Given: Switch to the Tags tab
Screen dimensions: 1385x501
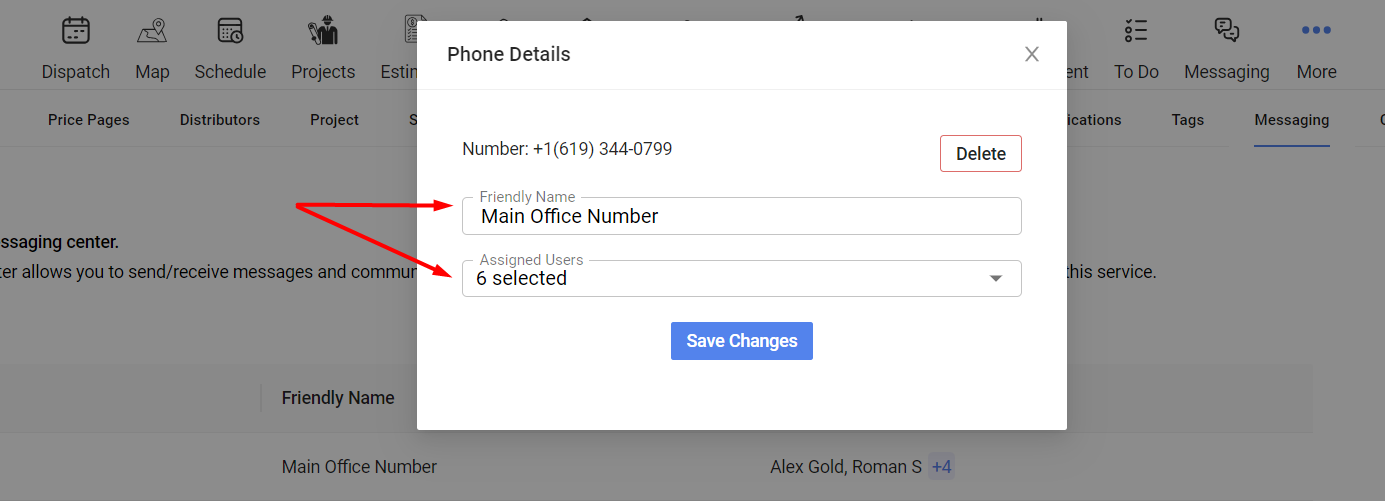Looking at the screenshot, I should coord(1188,120).
